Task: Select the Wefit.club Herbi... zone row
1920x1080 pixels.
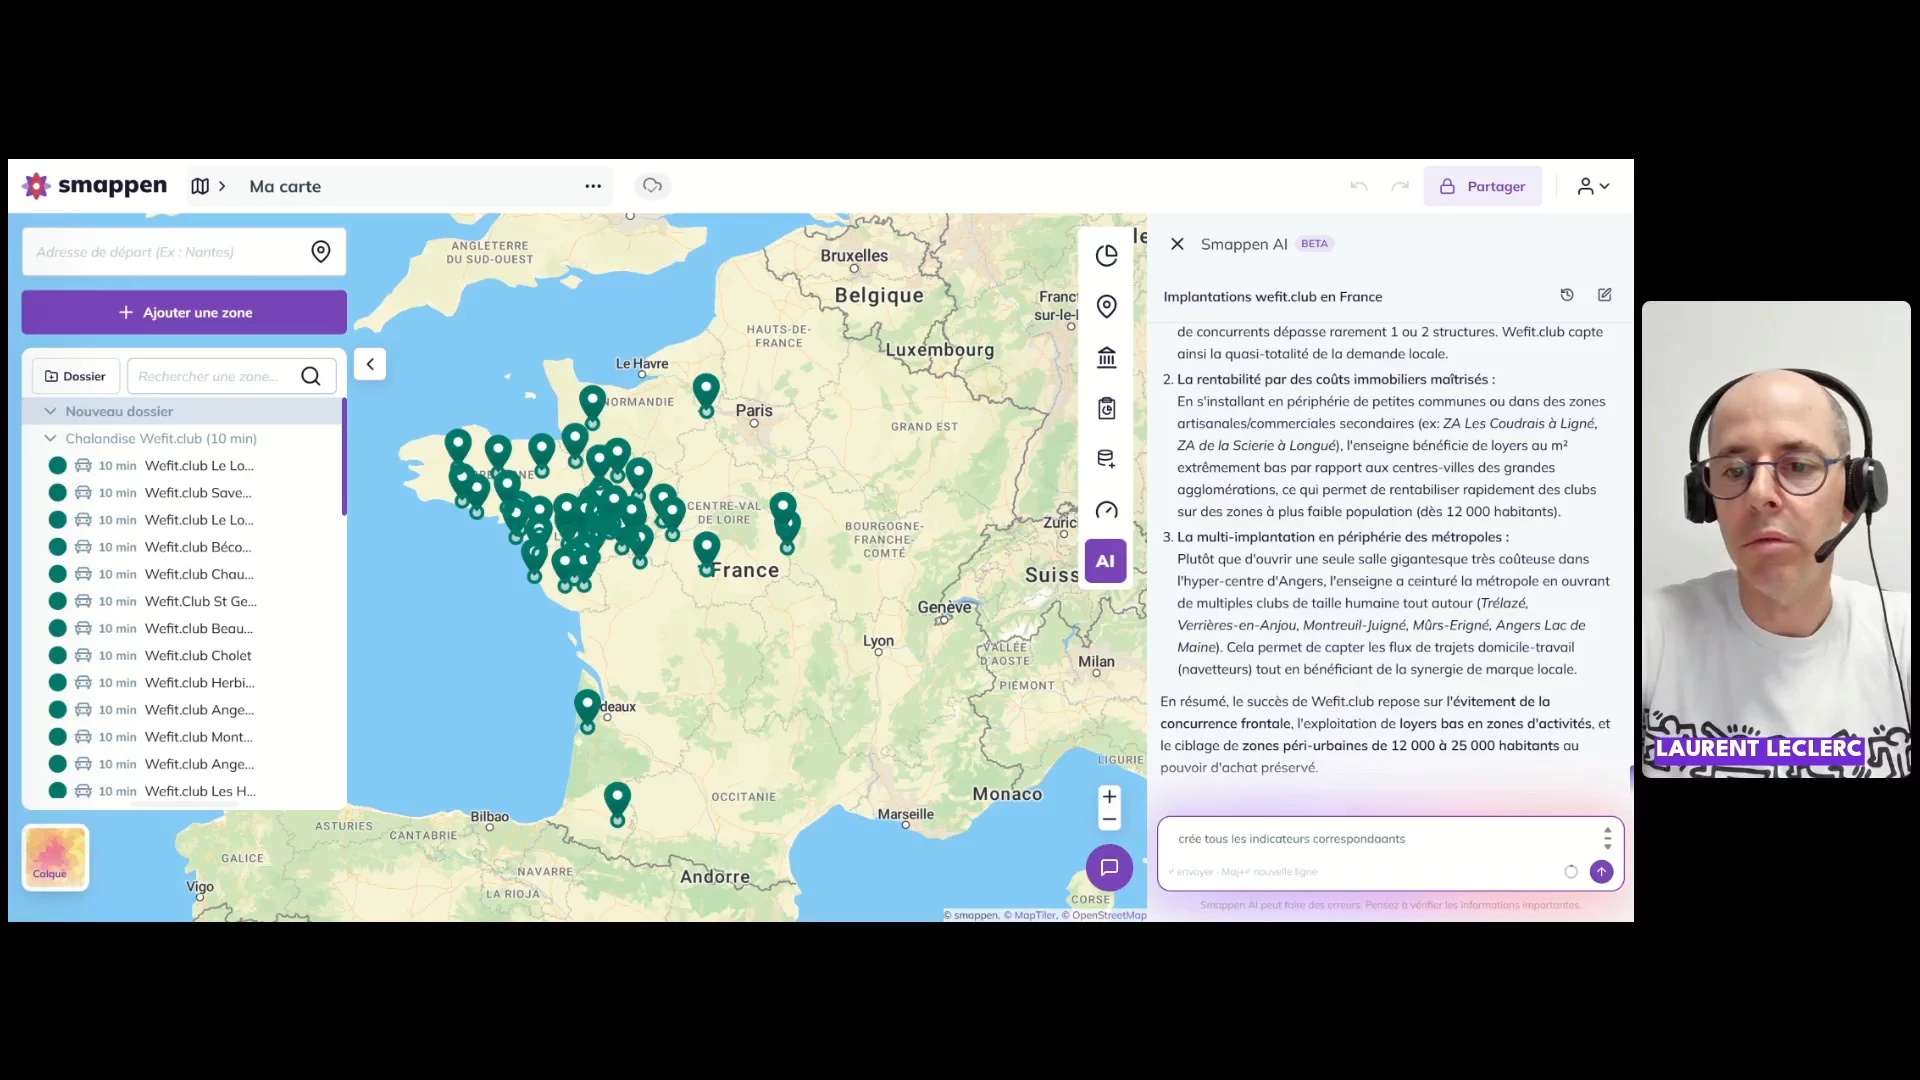Action: click(184, 683)
